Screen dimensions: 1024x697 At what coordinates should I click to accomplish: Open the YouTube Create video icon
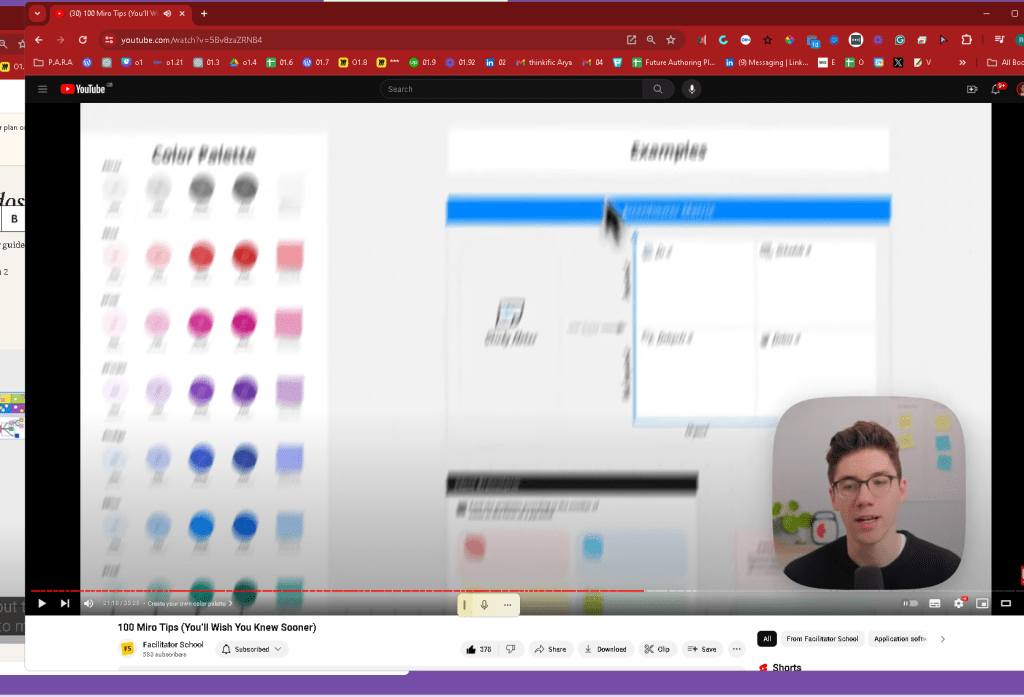click(x=972, y=89)
